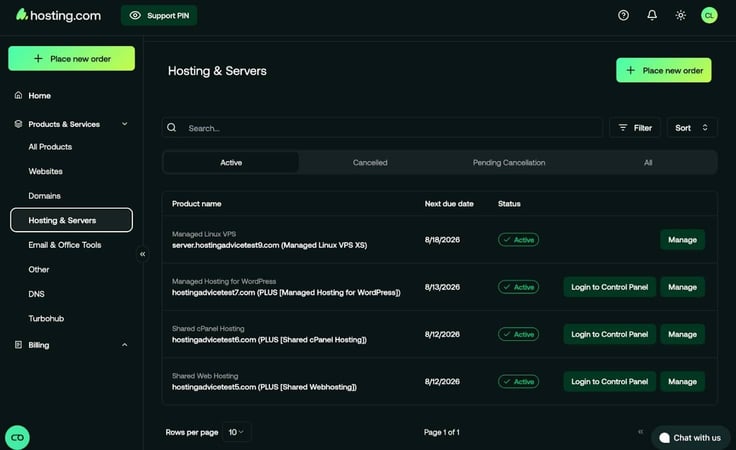Open the Chat with us widget
Image resolution: width=736 pixels, height=450 pixels.
pyautogui.click(x=690, y=437)
